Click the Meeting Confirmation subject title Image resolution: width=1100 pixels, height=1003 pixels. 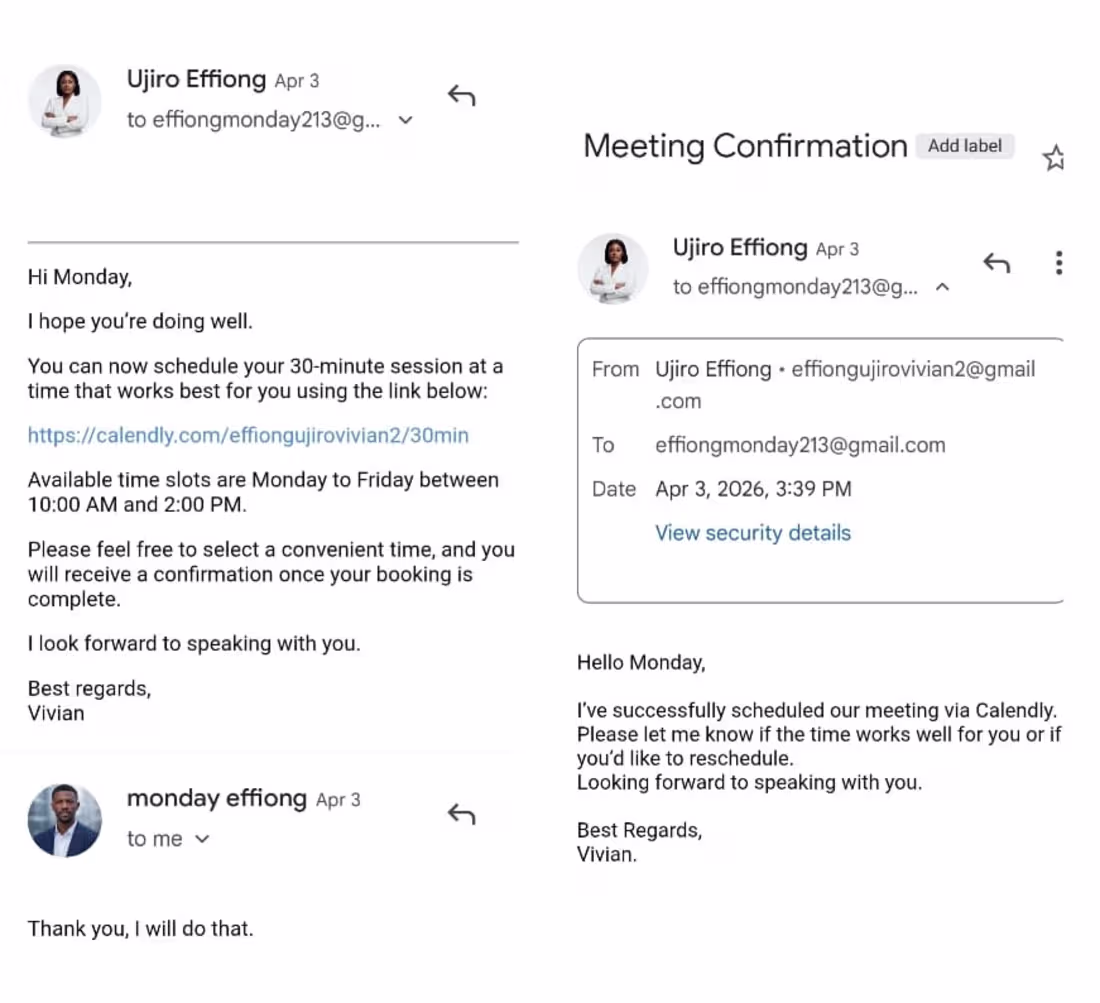coord(745,147)
